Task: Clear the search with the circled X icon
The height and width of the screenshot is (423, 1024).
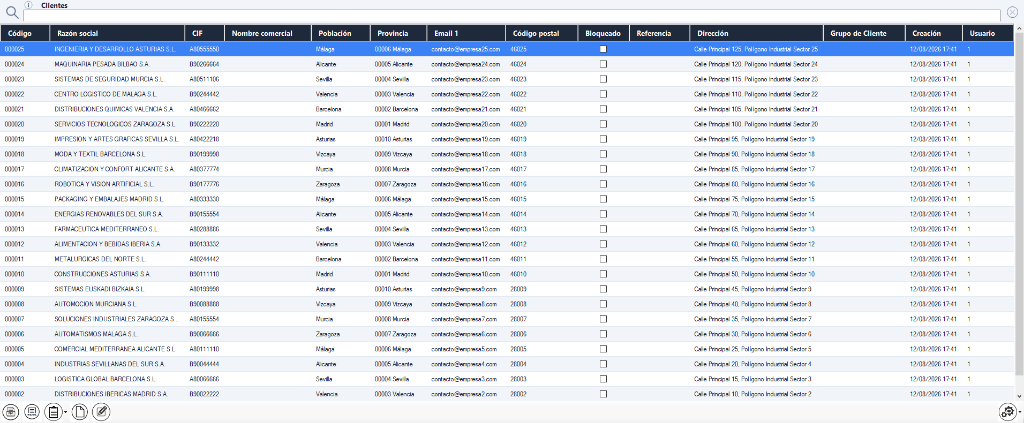Action: (x=1012, y=12)
